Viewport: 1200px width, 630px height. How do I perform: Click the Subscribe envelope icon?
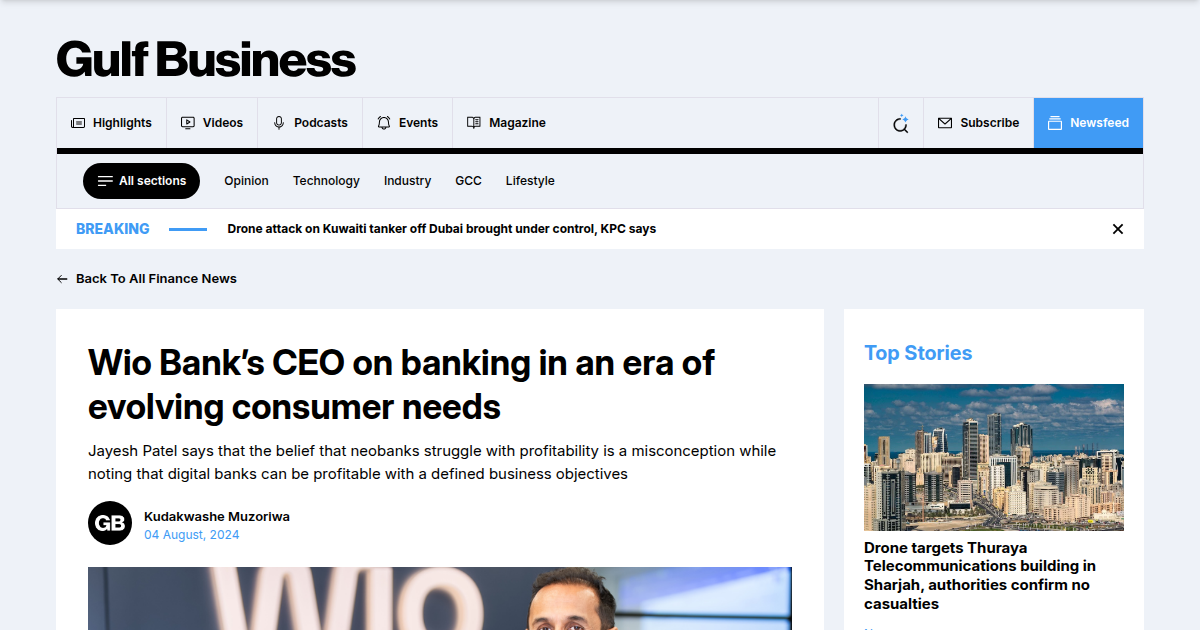(944, 122)
